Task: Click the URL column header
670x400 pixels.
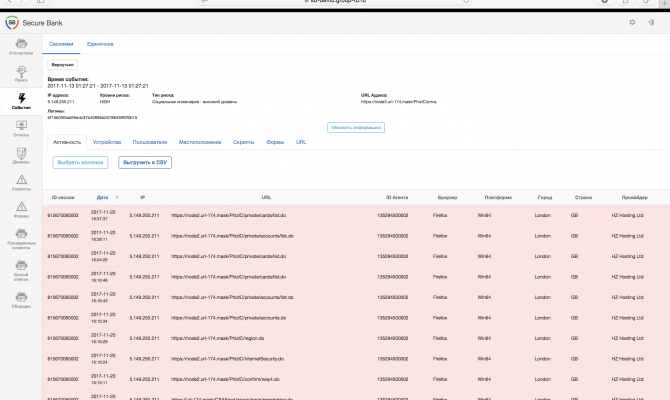Action: (266, 197)
